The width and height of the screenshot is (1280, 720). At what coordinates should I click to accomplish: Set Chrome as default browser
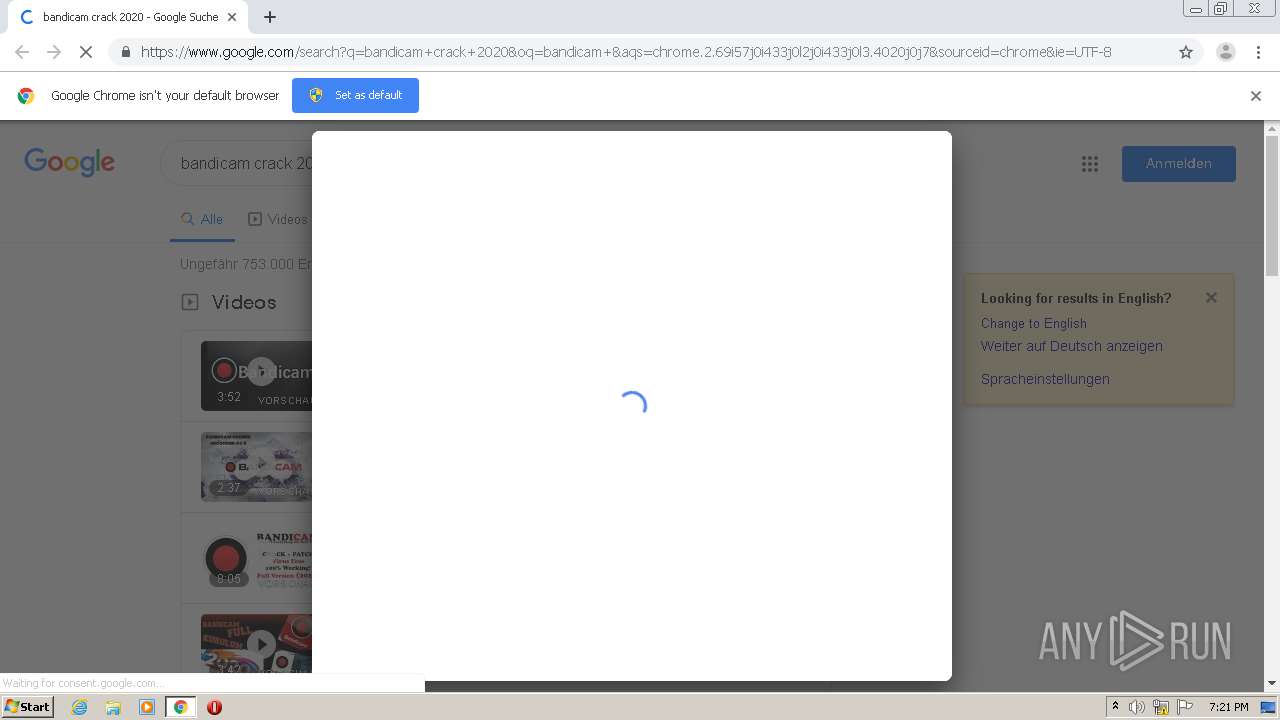[355, 95]
